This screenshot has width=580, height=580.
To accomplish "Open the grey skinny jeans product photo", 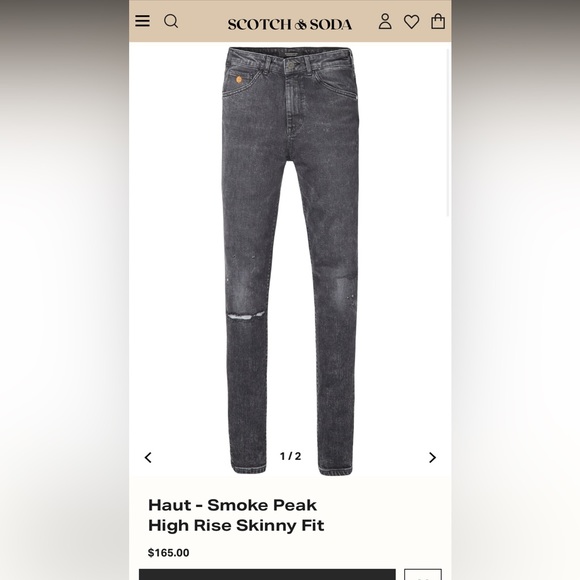I will click(290, 261).
